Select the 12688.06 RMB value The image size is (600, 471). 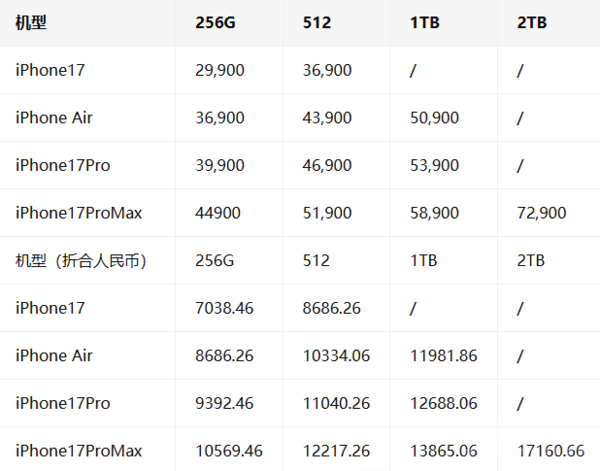tap(444, 403)
